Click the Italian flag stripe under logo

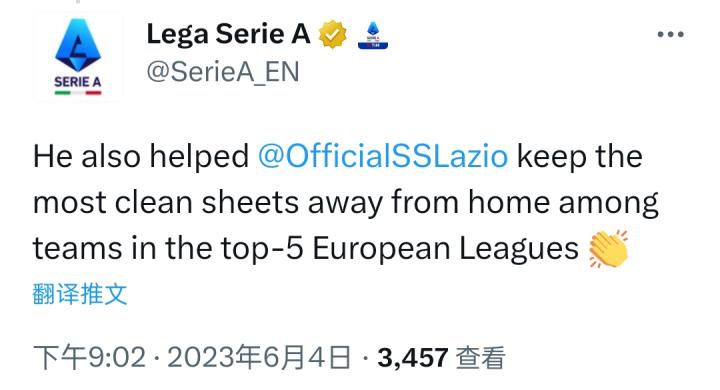78,93
